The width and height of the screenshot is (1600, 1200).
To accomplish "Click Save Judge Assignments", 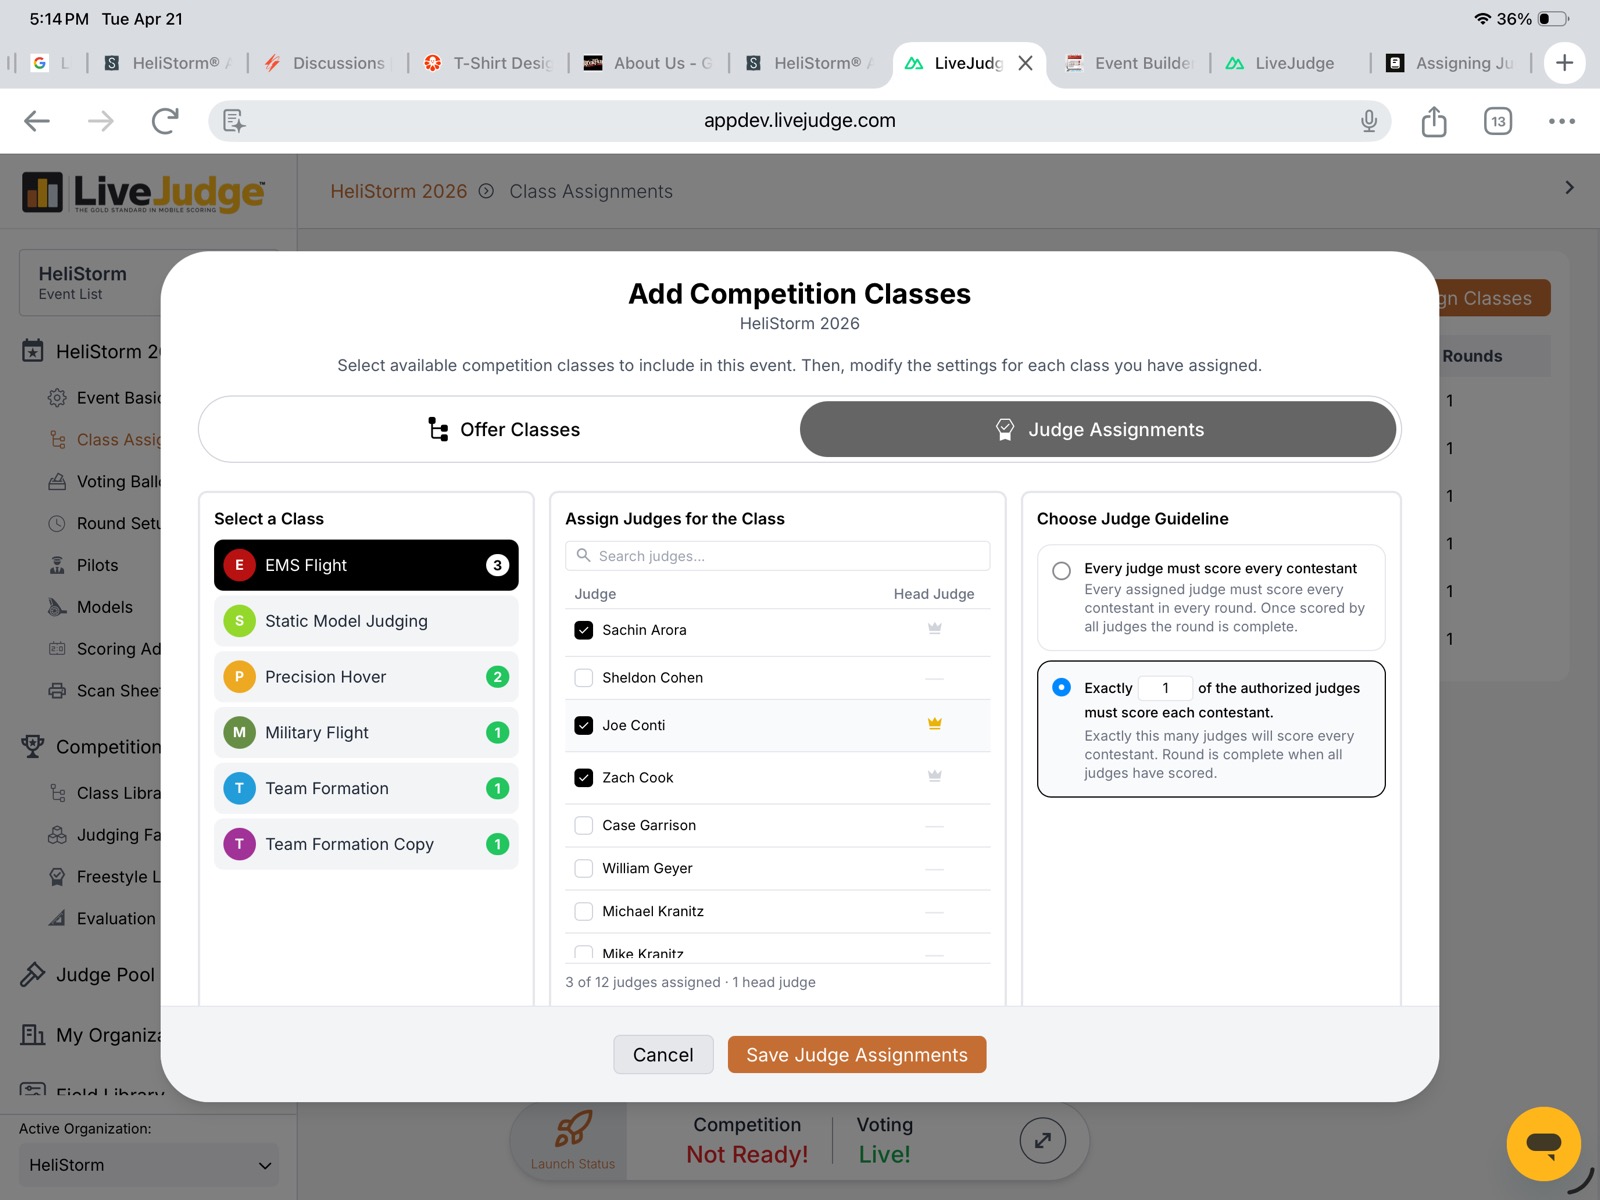I will 857,1055.
